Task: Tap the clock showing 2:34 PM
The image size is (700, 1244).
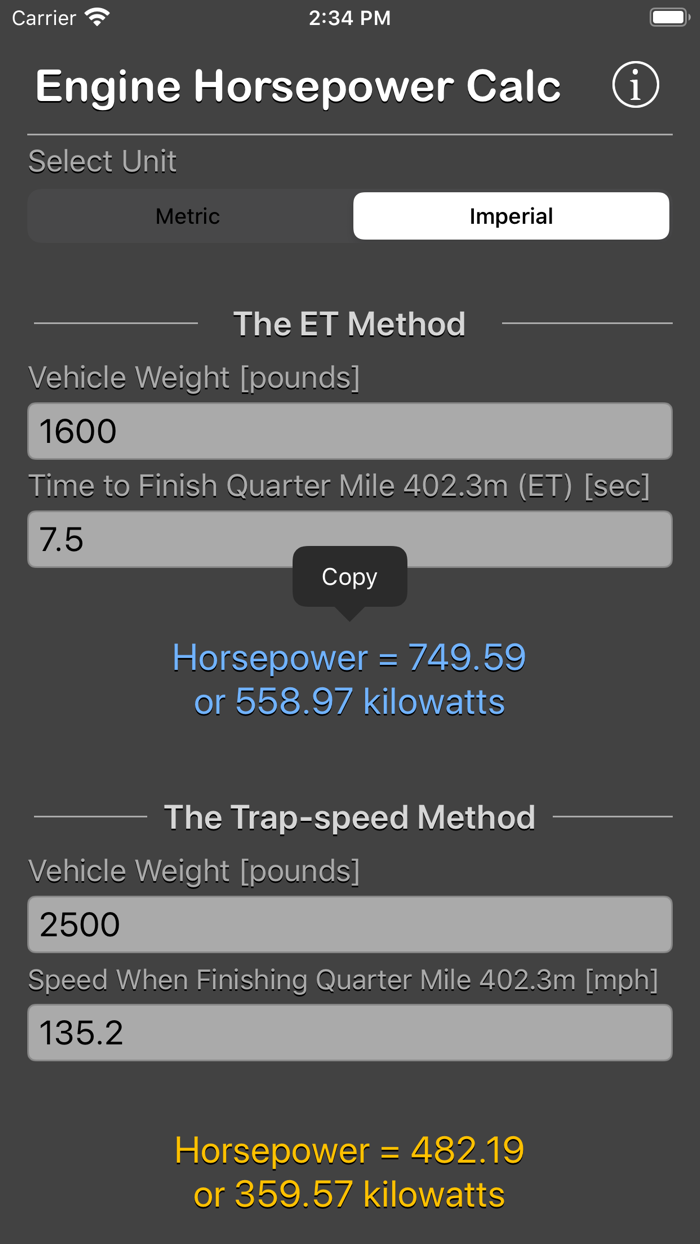Action: [x=350, y=16]
